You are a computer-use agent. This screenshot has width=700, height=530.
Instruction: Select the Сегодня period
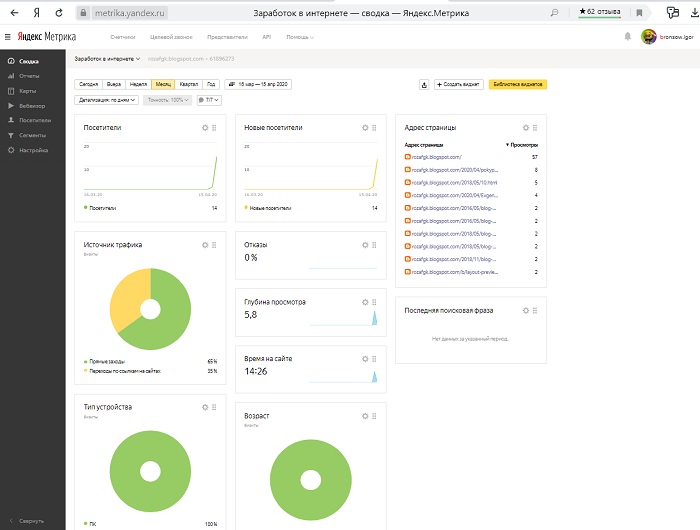click(88, 84)
